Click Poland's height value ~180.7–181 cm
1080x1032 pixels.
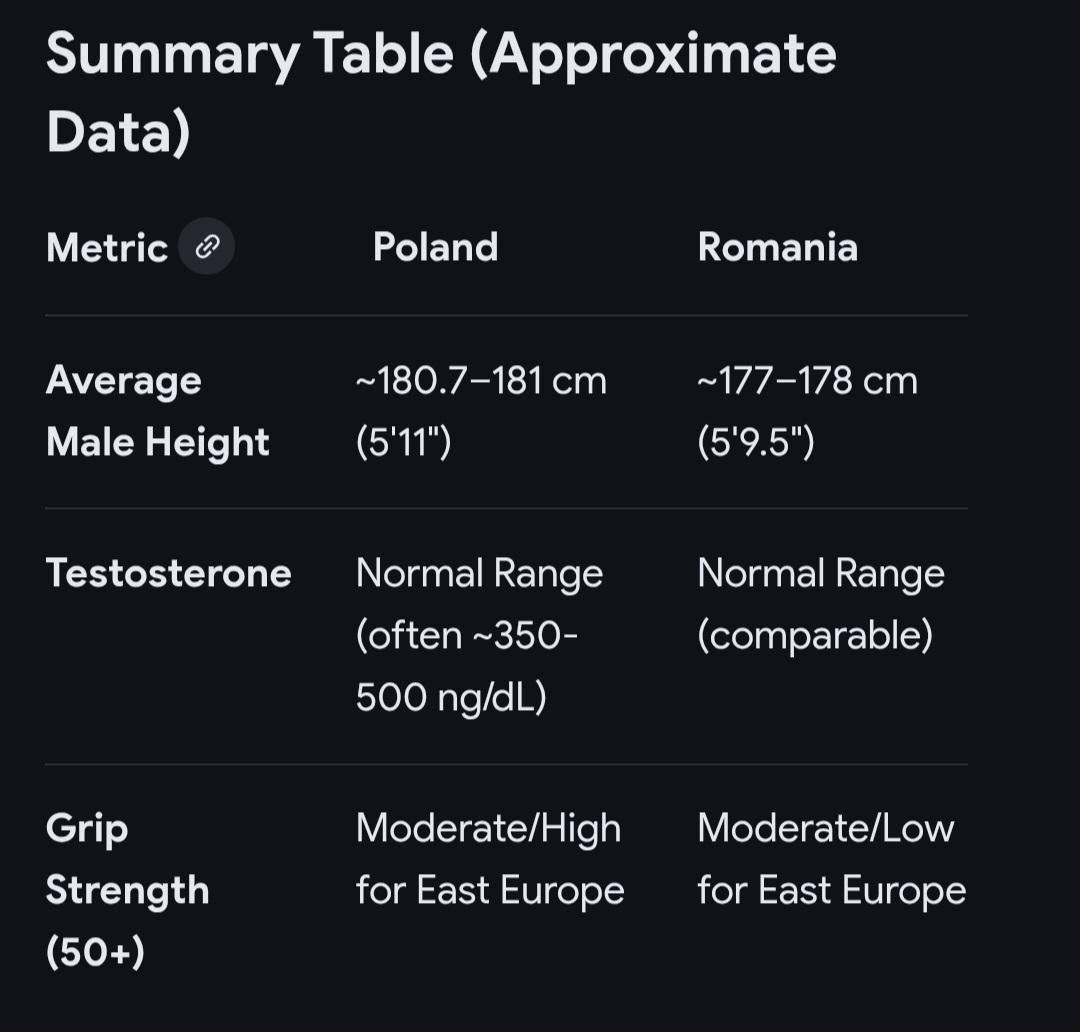pos(481,381)
